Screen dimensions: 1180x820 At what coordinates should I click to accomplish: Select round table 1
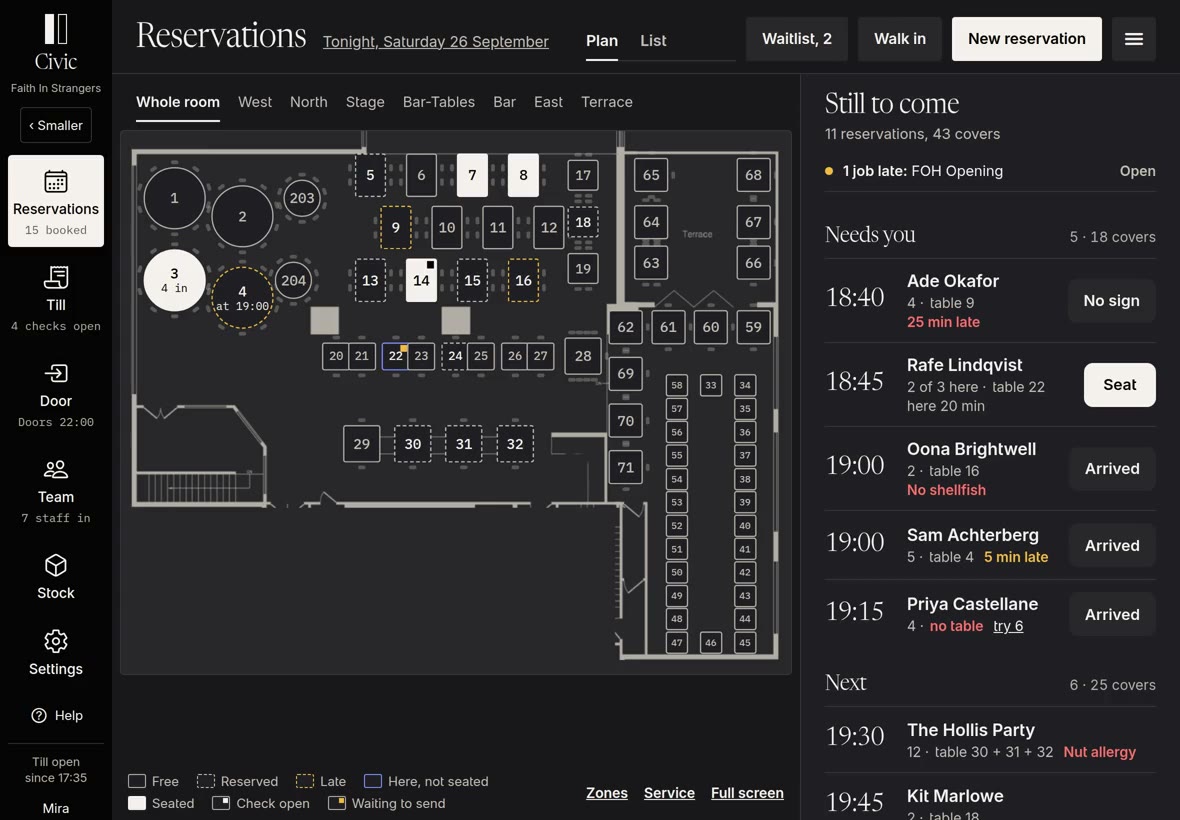(175, 198)
